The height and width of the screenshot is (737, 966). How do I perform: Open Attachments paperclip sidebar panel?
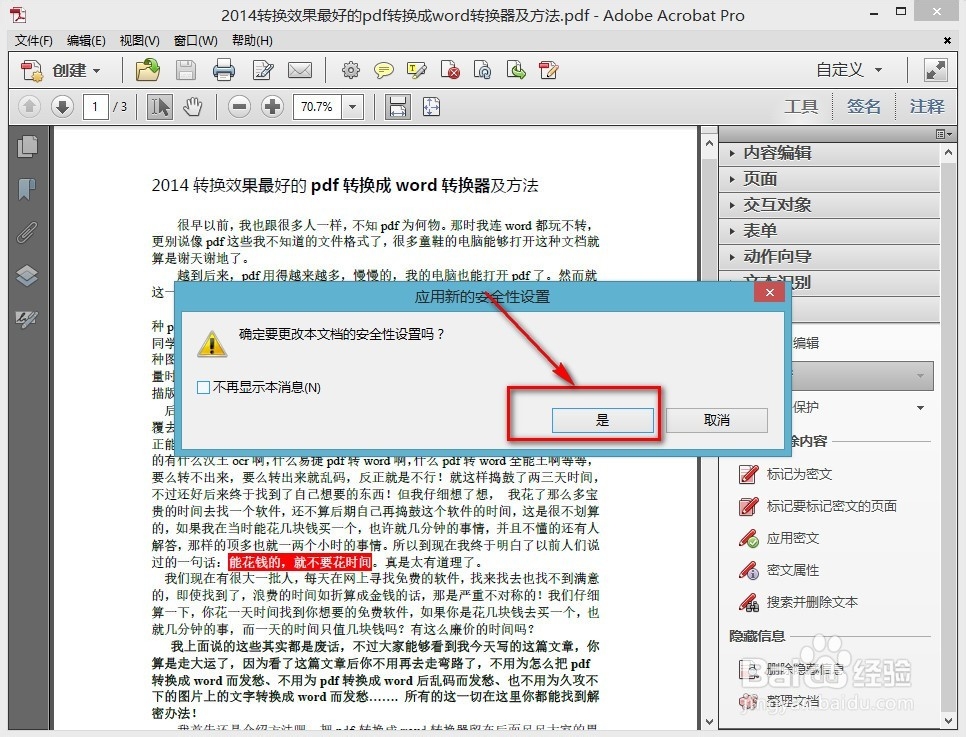tap(27, 232)
